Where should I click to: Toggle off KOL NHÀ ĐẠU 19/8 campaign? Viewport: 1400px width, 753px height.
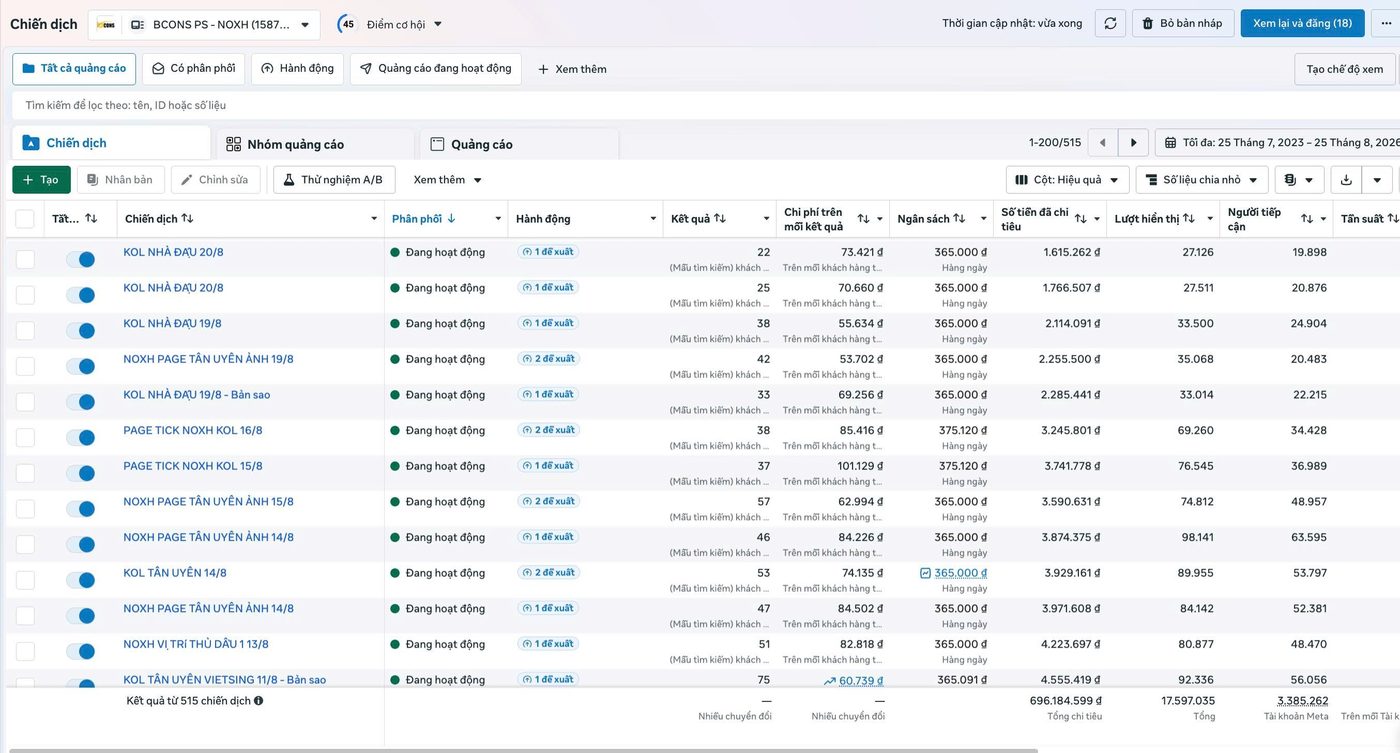[x=80, y=330]
